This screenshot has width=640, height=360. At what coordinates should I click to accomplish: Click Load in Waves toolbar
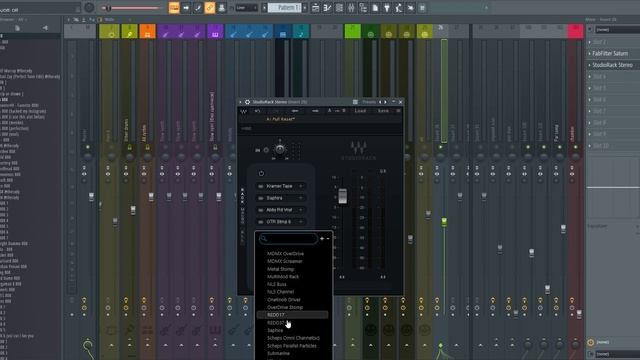[x=360, y=111]
